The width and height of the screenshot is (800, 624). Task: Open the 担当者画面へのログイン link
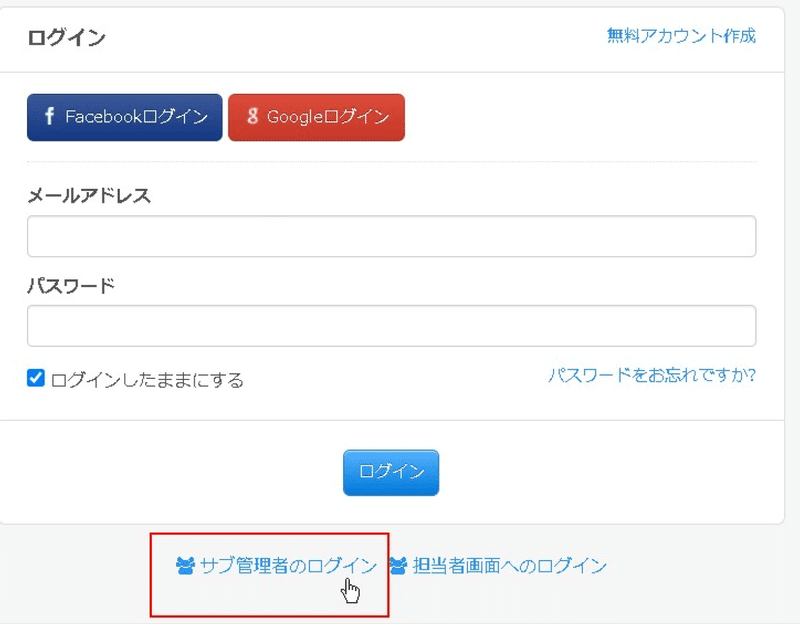[x=498, y=565]
